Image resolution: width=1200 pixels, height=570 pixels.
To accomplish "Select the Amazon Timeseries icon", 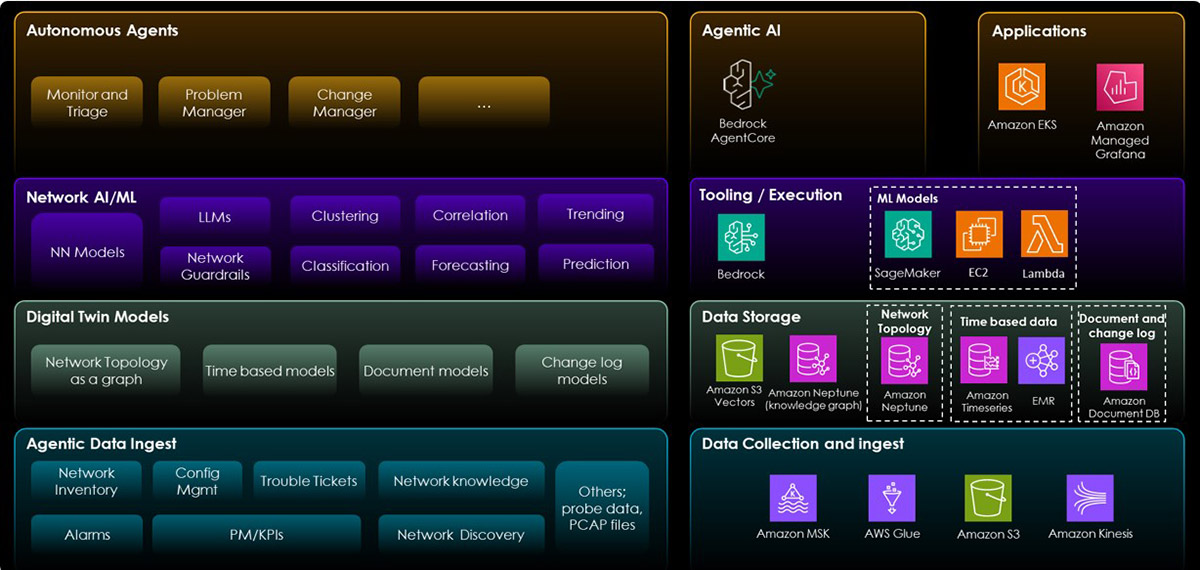I will point(984,360).
